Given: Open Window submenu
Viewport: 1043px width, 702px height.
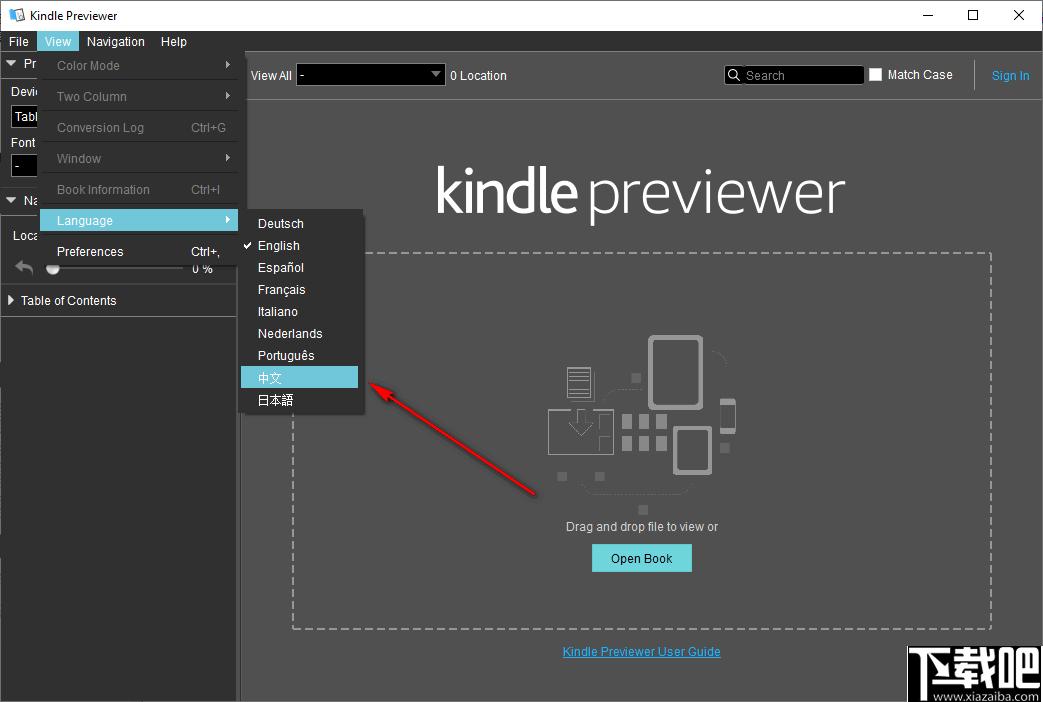Looking at the screenshot, I should [139, 158].
